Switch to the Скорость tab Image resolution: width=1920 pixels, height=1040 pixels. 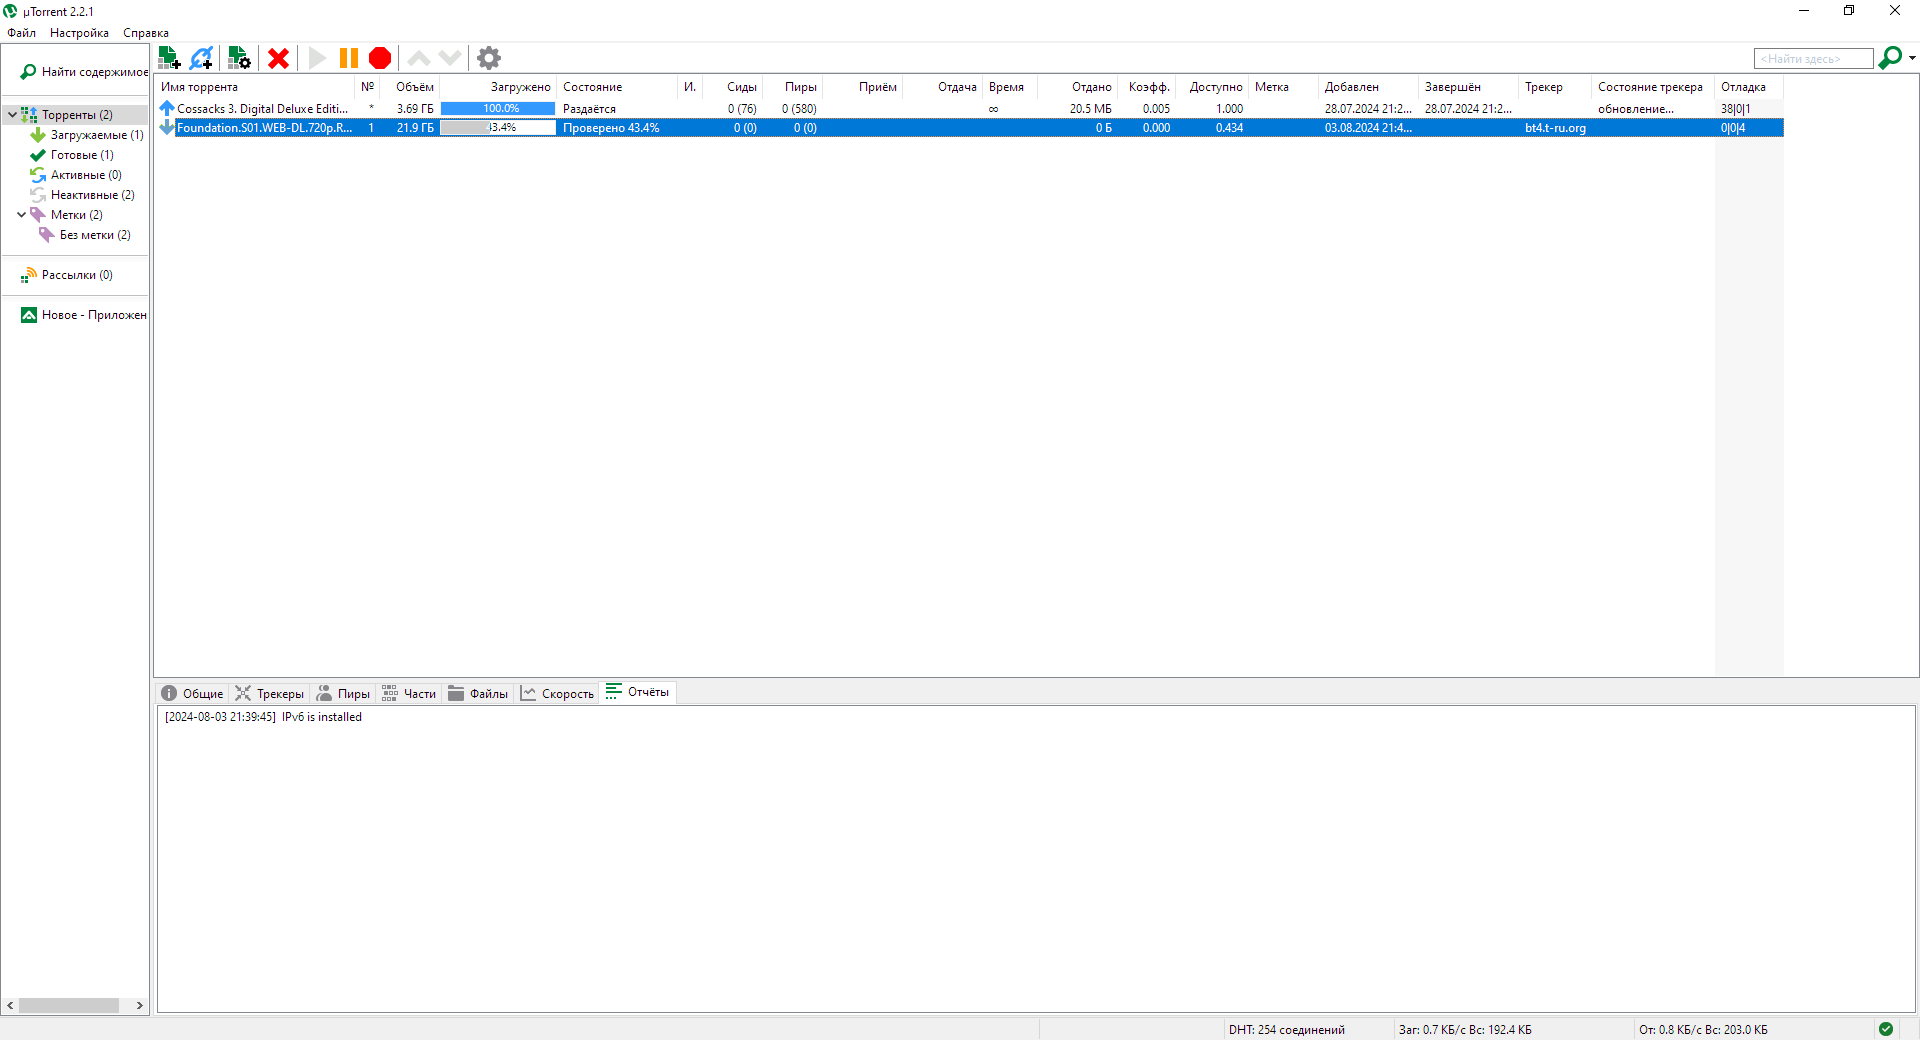tap(557, 693)
